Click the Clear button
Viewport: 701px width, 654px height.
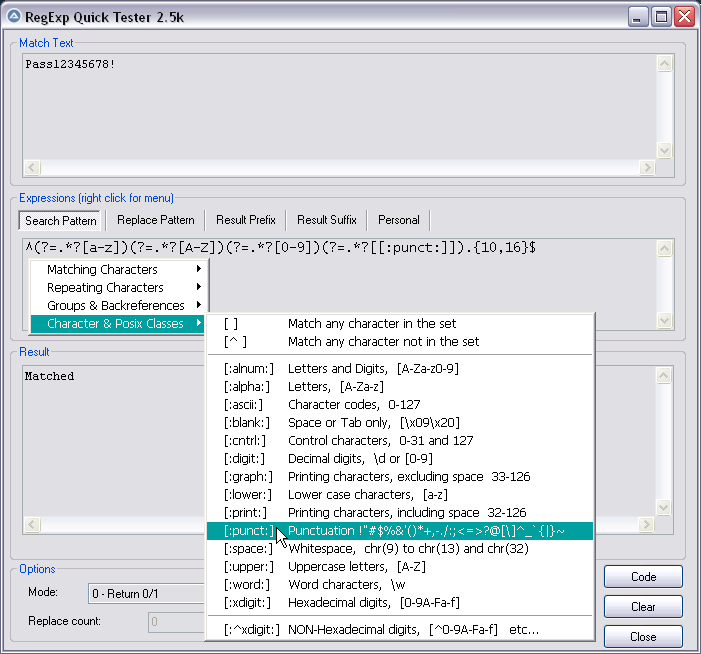[643, 607]
